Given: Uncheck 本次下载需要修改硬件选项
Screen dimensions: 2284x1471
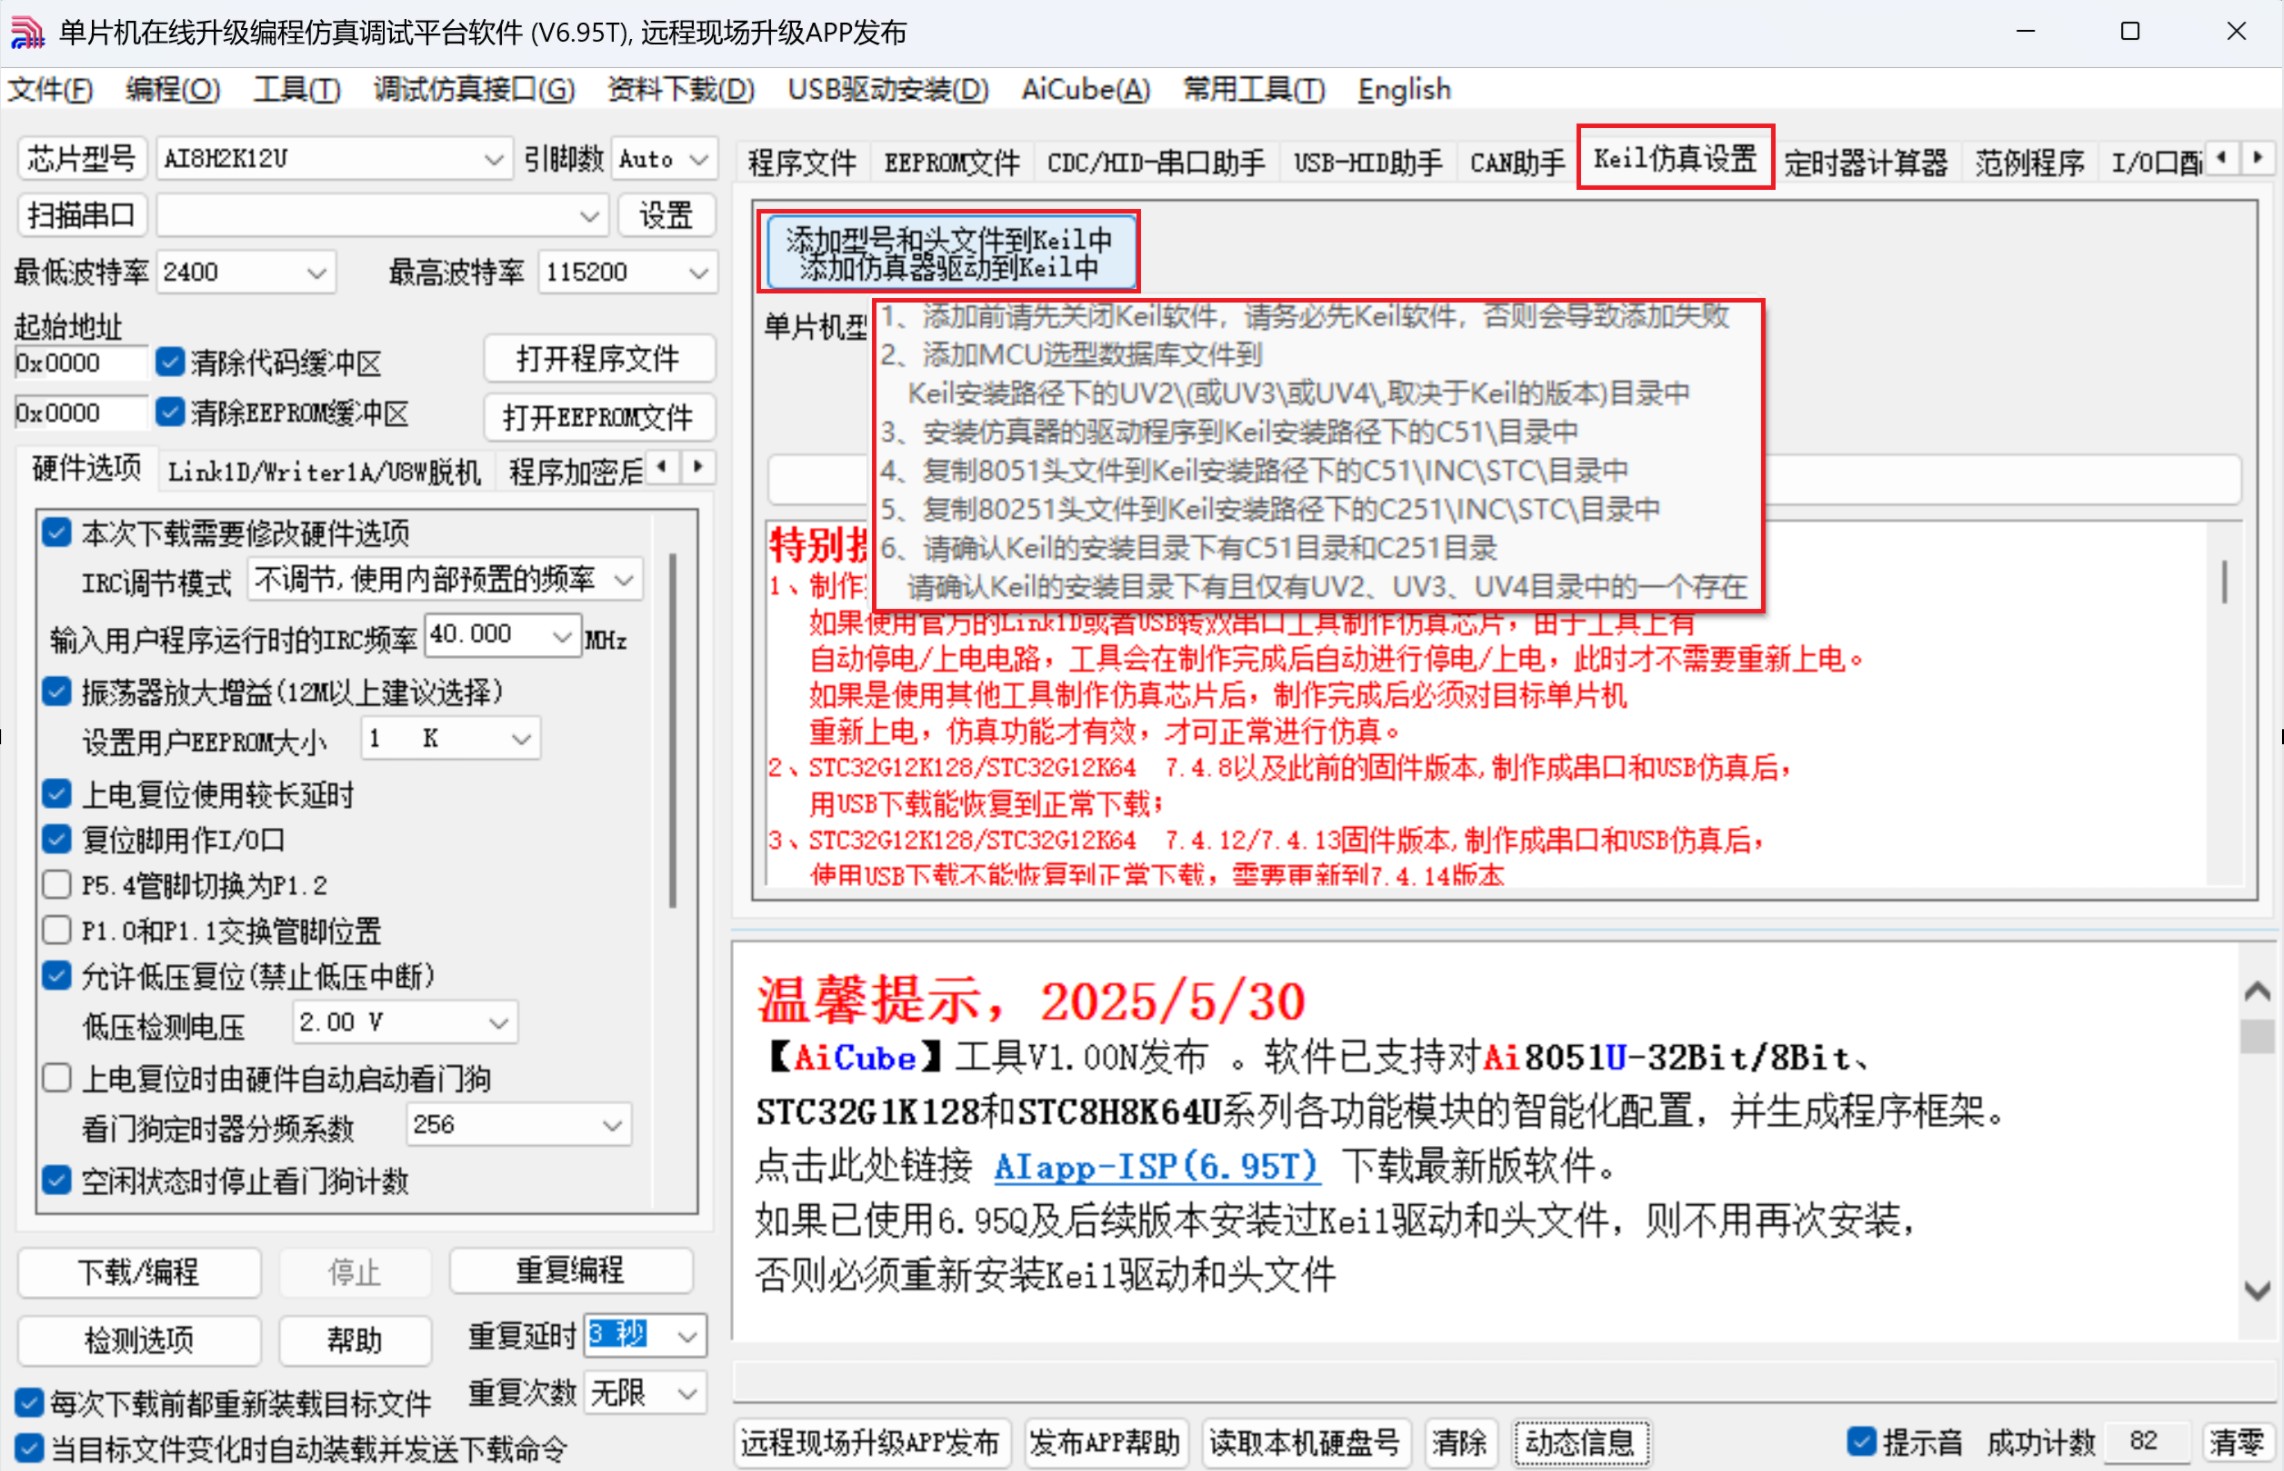Looking at the screenshot, I should click(57, 532).
